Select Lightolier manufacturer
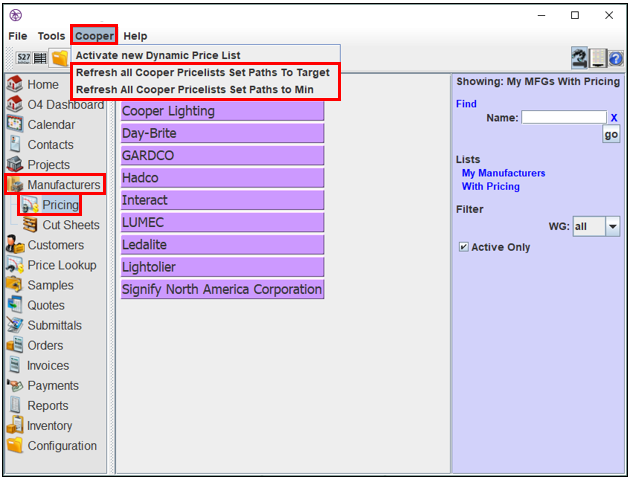The width and height of the screenshot is (629, 480). tap(222, 267)
